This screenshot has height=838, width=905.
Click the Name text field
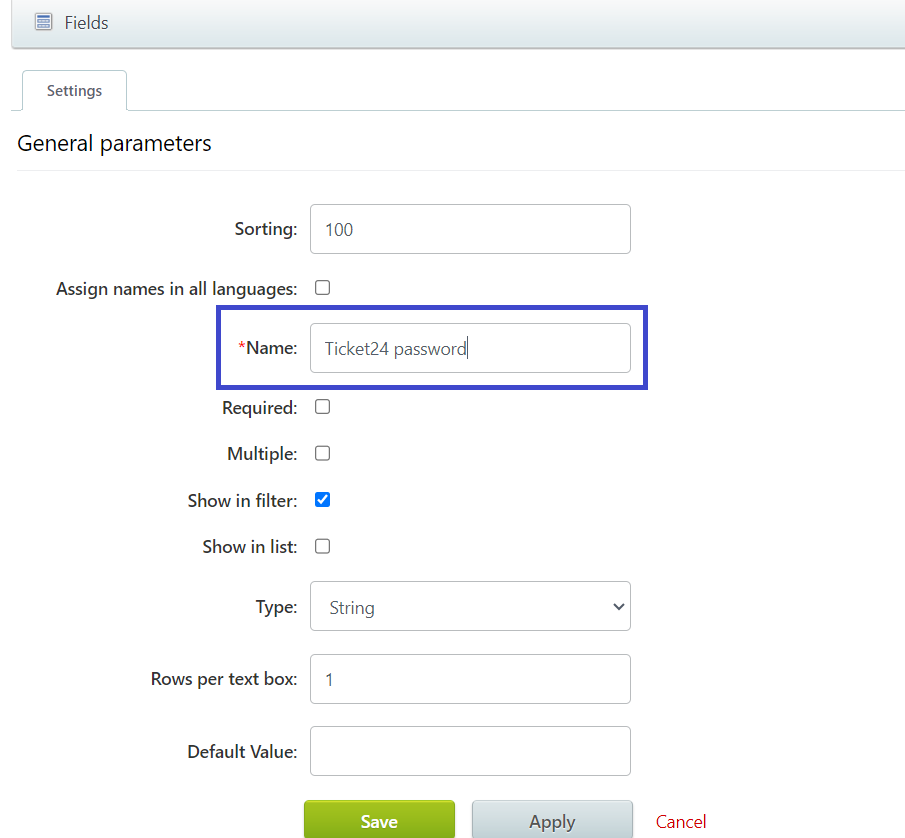click(470, 348)
